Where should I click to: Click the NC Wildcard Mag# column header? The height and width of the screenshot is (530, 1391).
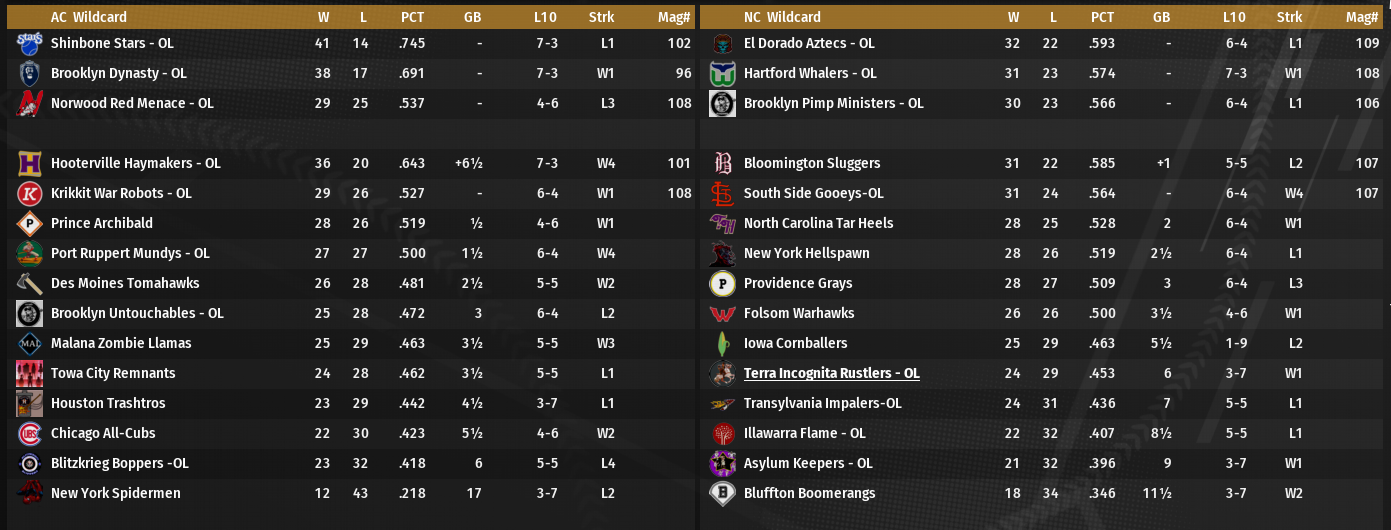coord(1362,17)
